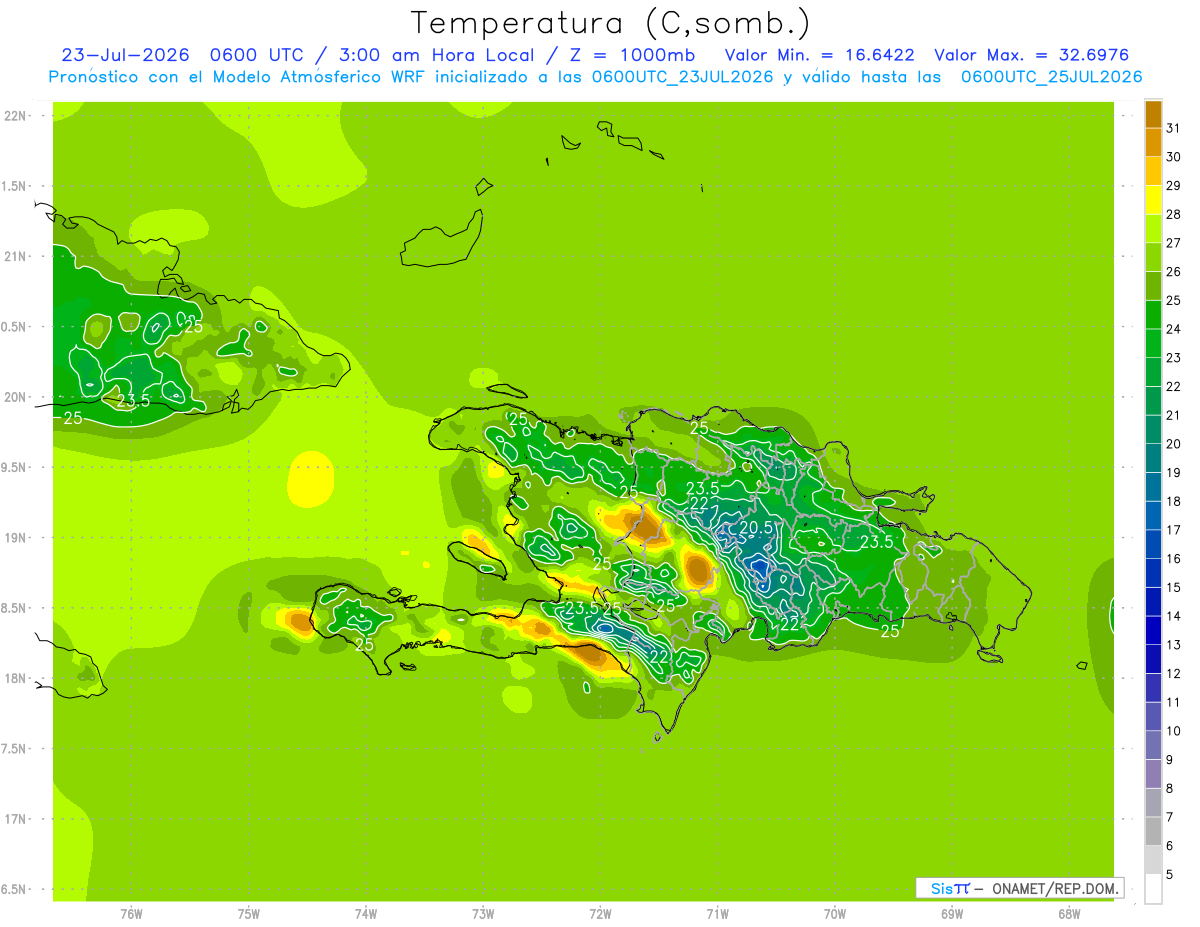Click the '71W' longitude axis label
Viewport: 1200px width, 927px height.
(717, 914)
